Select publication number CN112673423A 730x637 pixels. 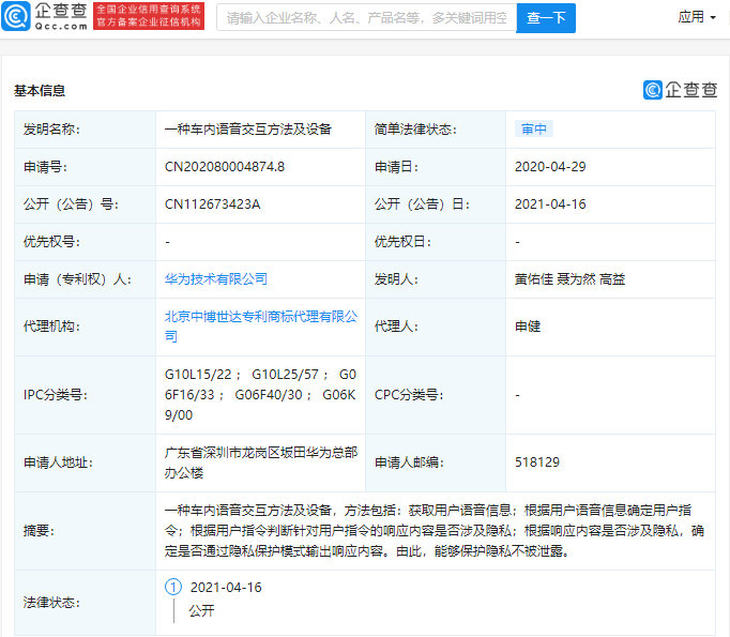pos(212,204)
